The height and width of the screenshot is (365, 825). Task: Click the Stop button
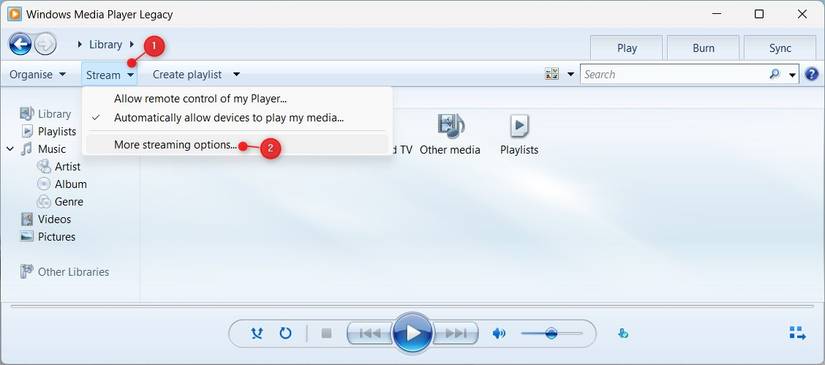tap(326, 333)
